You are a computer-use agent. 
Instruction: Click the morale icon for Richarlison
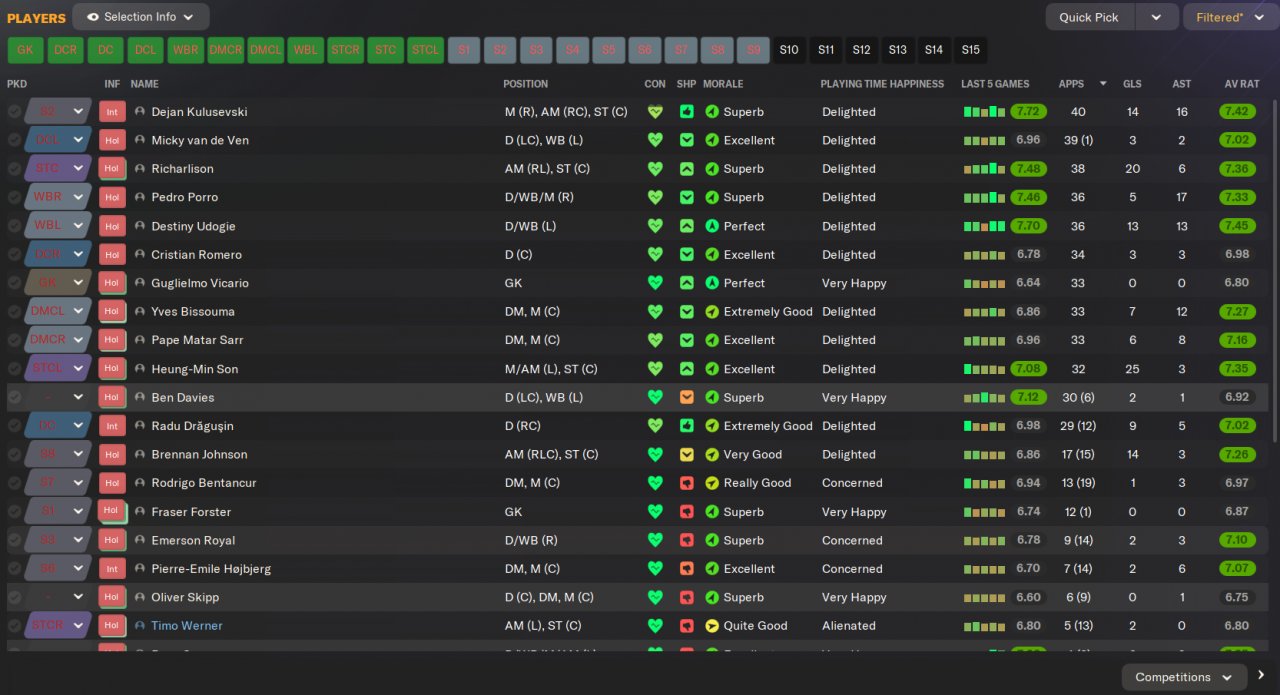coord(712,169)
